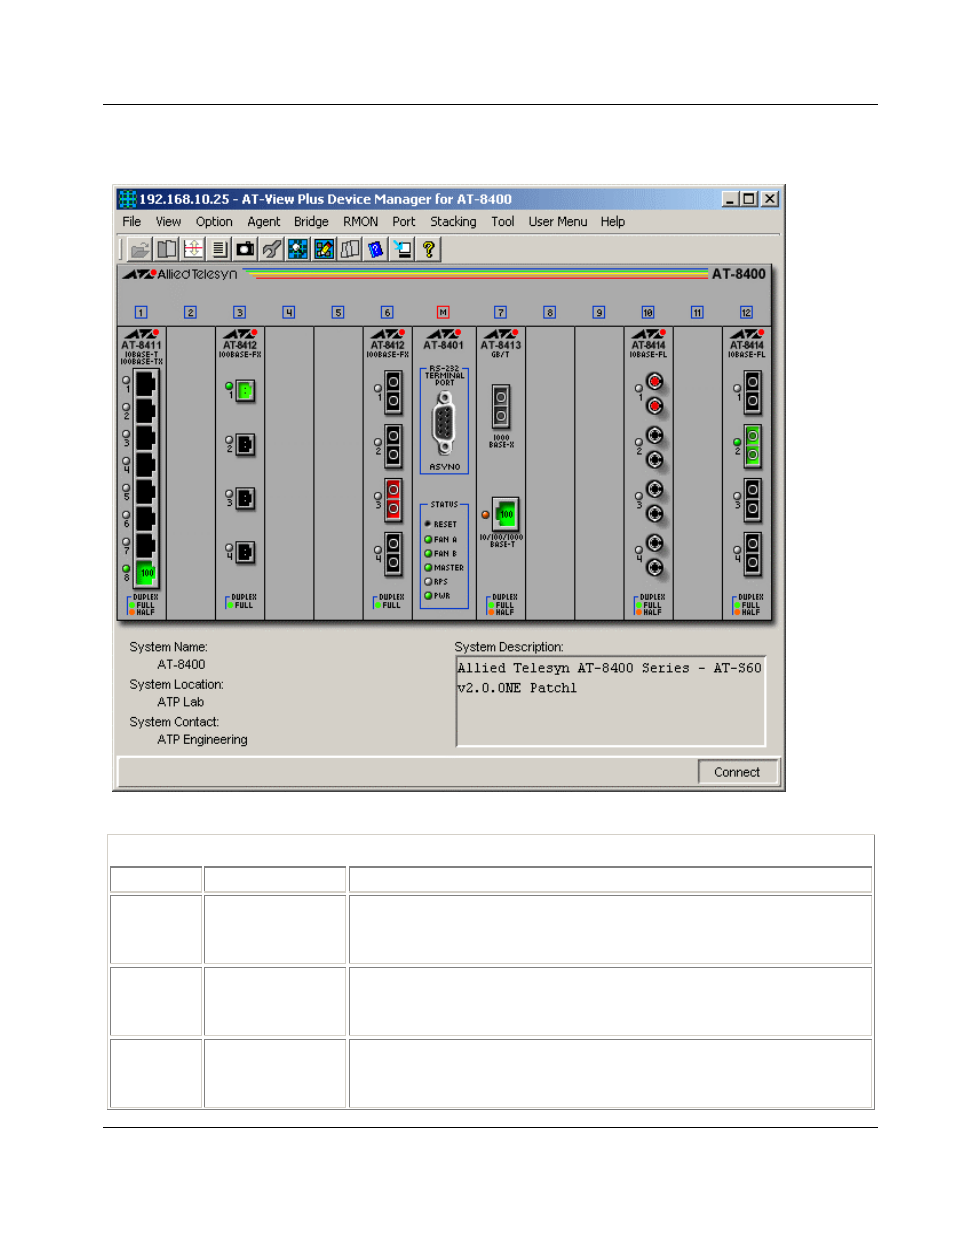Select slot 6 number marker
Viewport: 954px width, 1235px height.
click(x=387, y=312)
